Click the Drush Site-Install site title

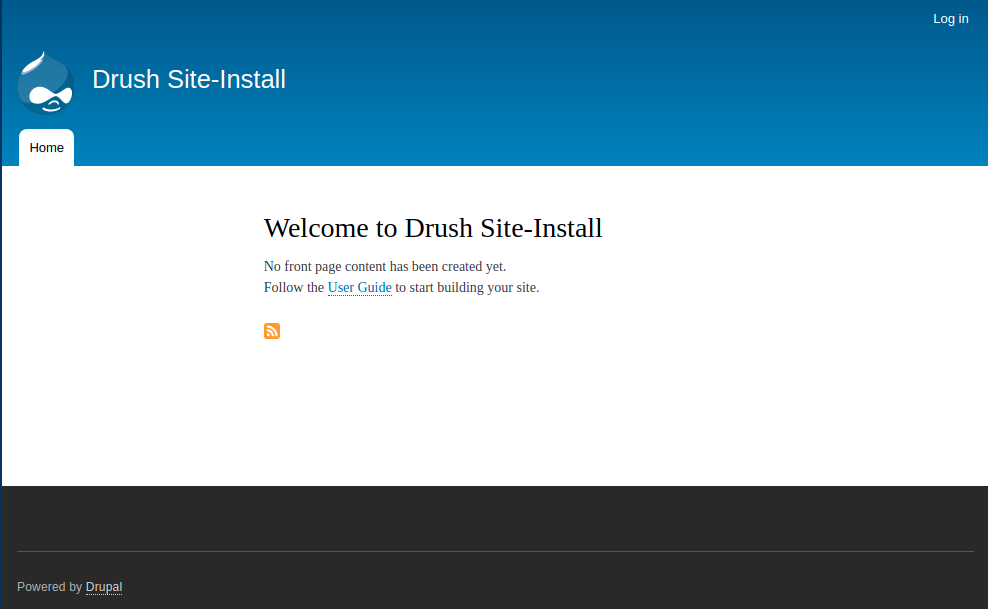(189, 79)
